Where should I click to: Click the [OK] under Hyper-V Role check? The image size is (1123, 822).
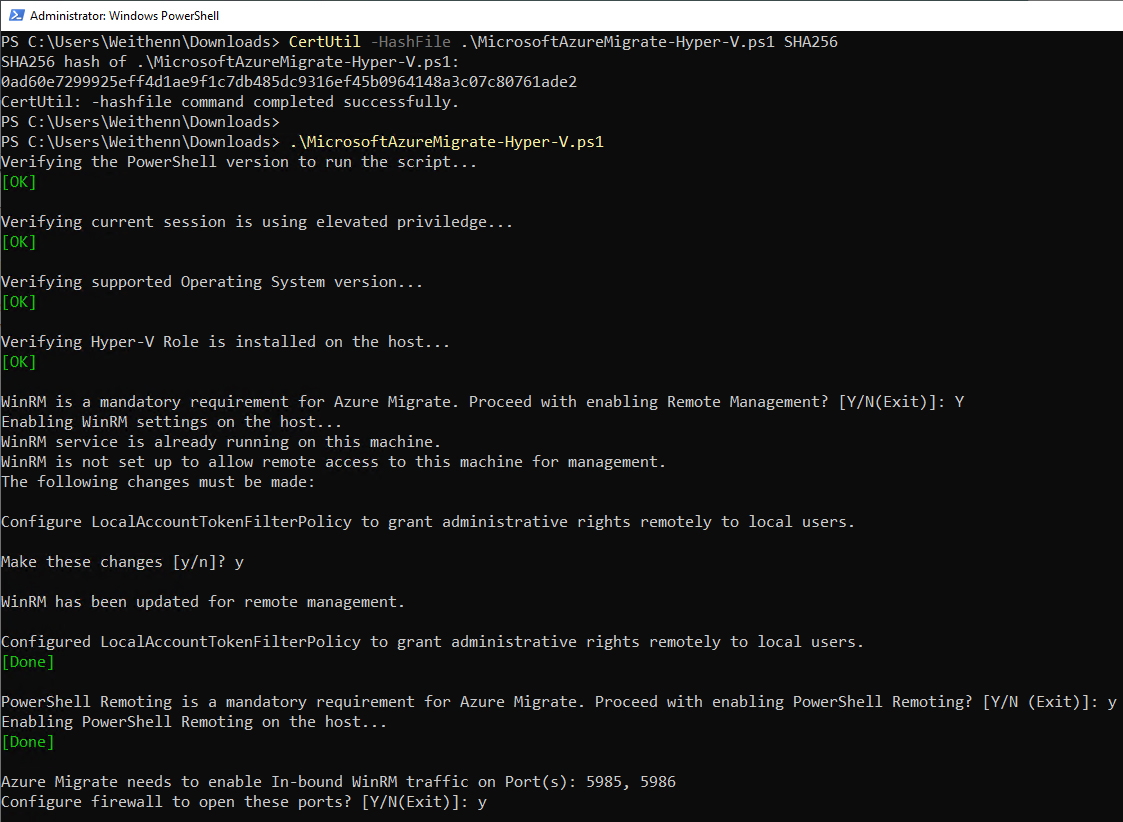19,362
